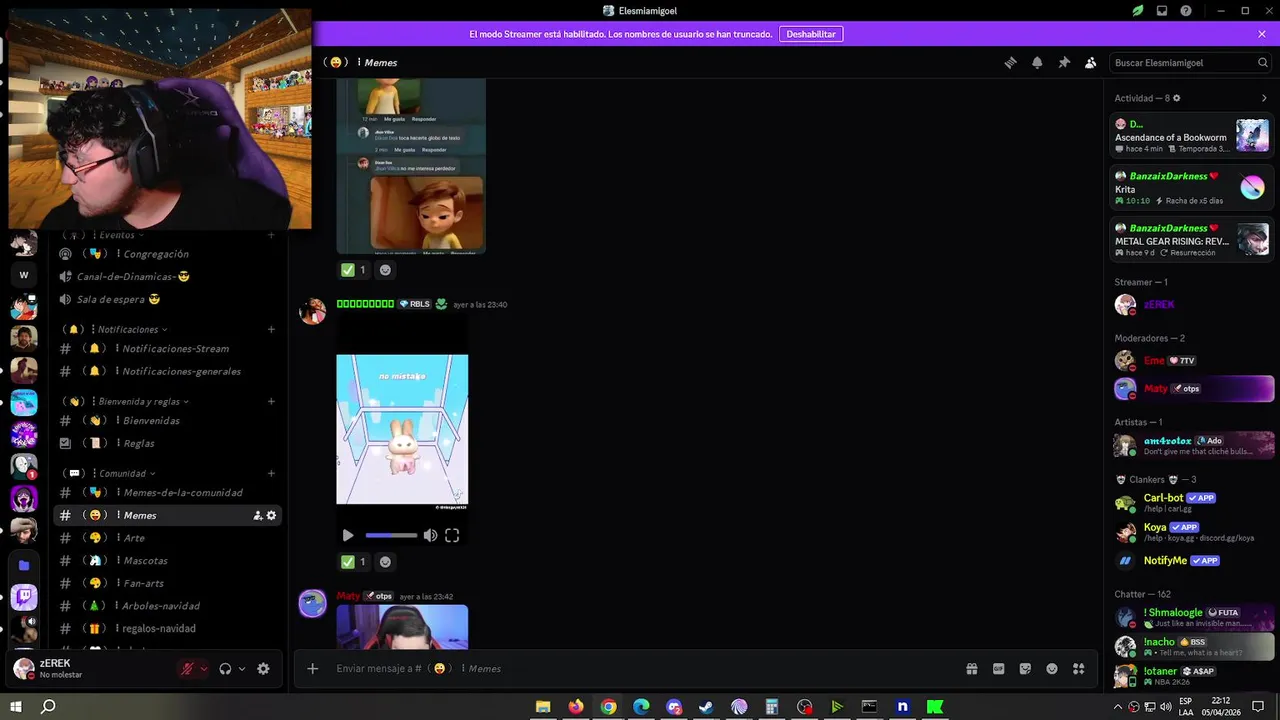Add reaction under the bunny video
This screenshot has height=720, width=1280.
click(x=385, y=562)
